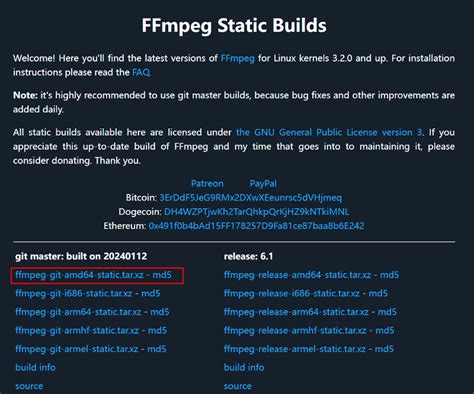Viewport: 474px width, 394px height.
Task: Open the FFmpeg link in welcome text
Action: (237, 58)
